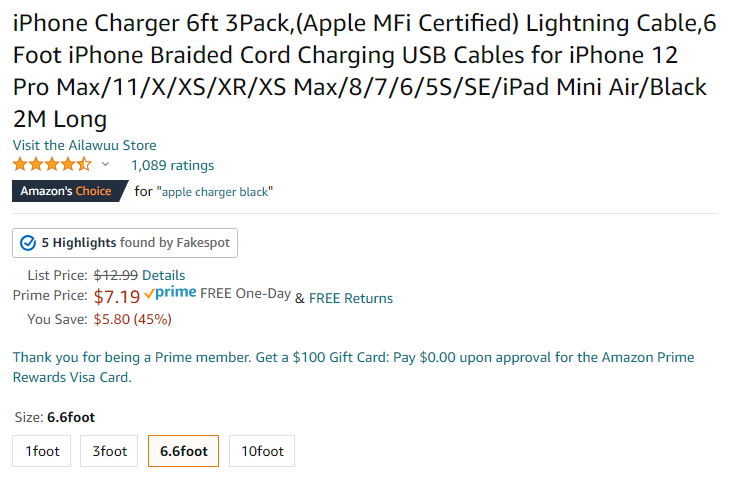This screenshot has width=741, height=477.
Task: Visit the Ailawuu Store link
Action: pos(85,145)
